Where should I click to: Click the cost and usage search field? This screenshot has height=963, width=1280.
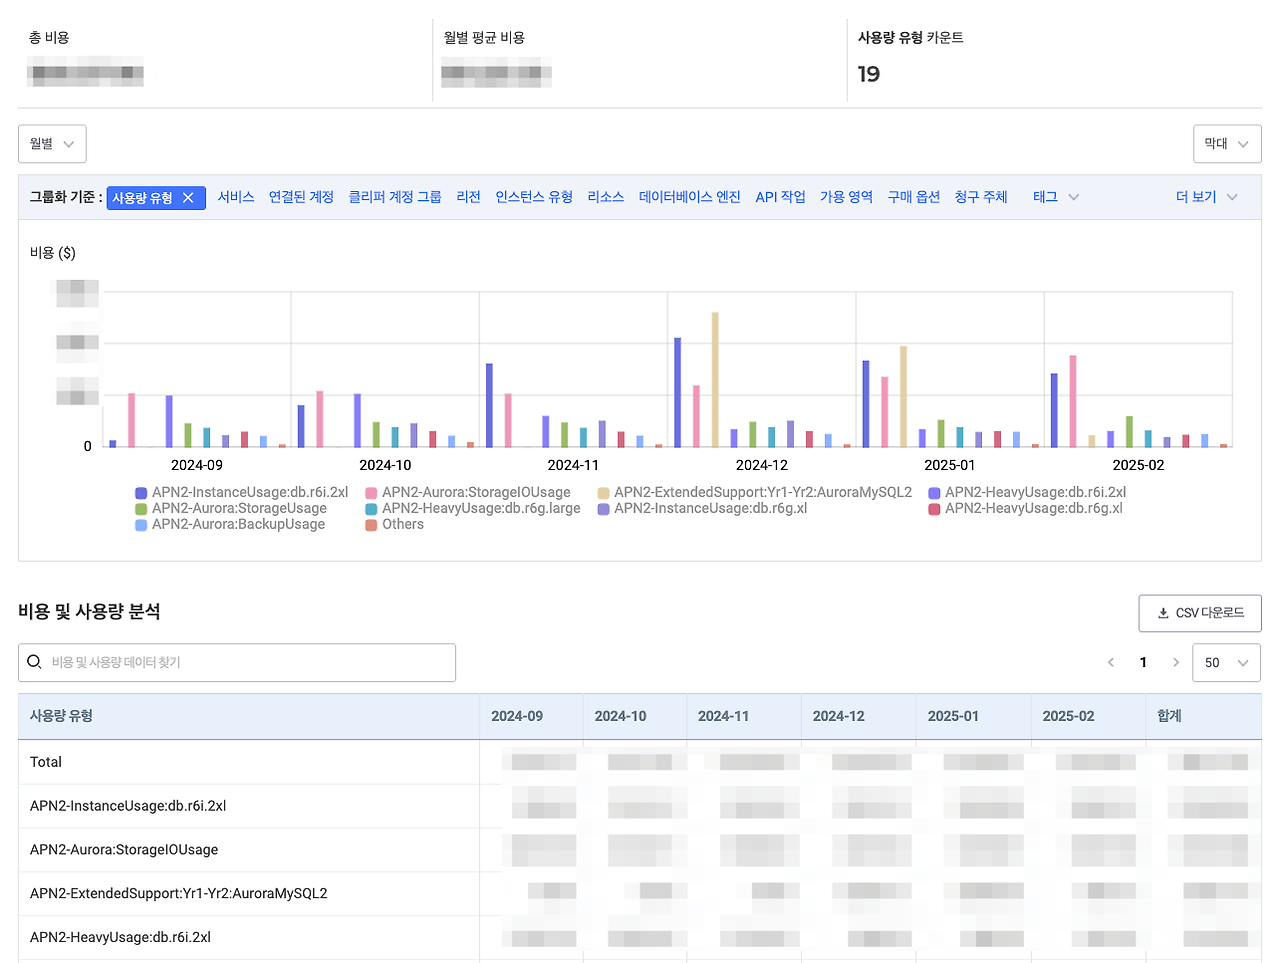237,662
